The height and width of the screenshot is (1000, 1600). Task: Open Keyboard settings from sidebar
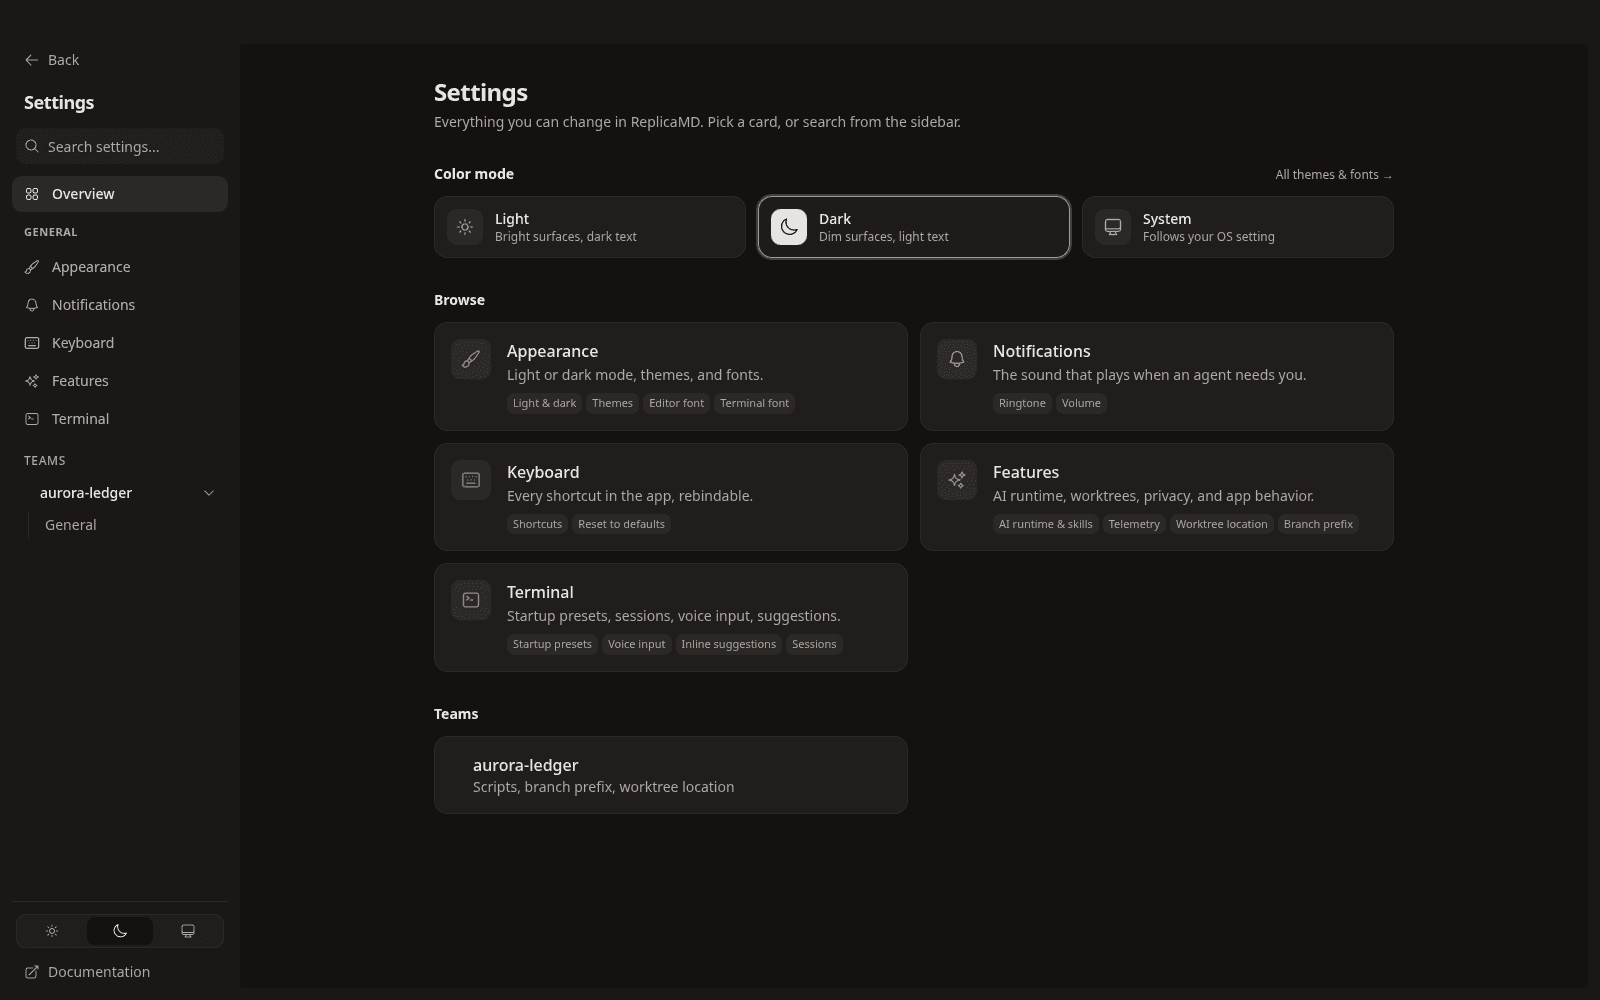pos(120,343)
